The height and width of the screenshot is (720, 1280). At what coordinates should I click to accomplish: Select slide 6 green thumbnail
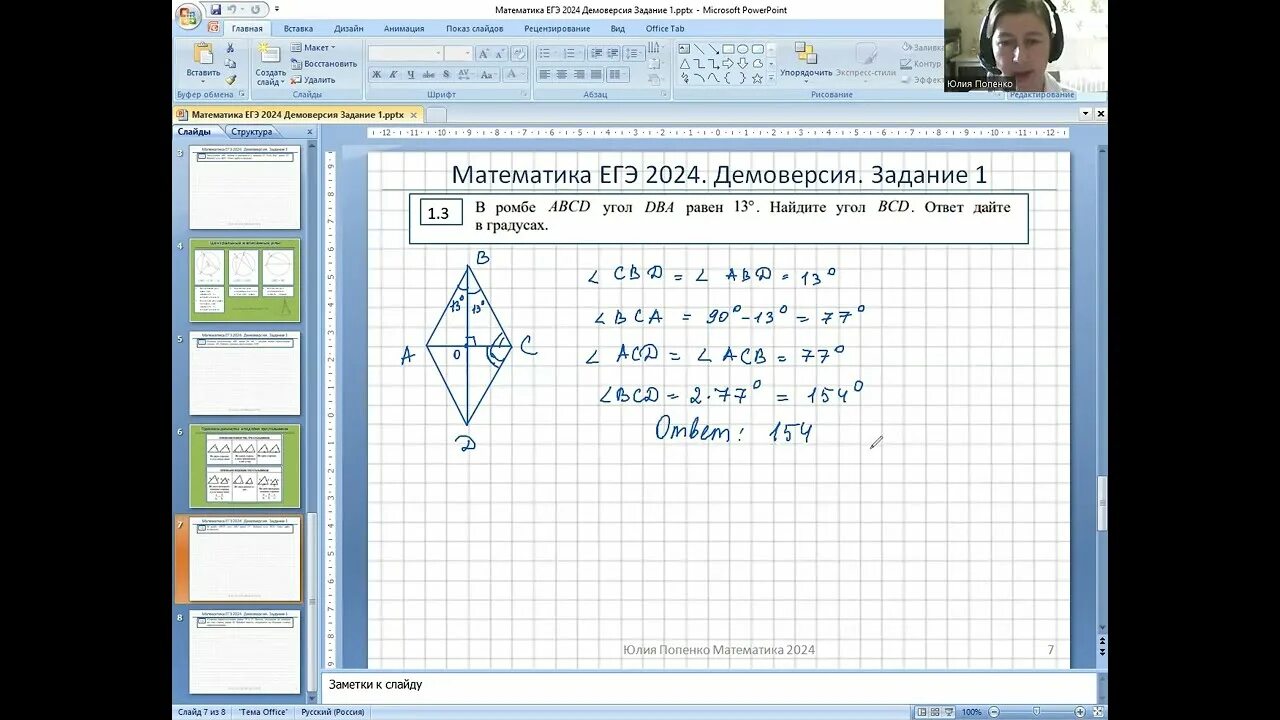pos(245,466)
